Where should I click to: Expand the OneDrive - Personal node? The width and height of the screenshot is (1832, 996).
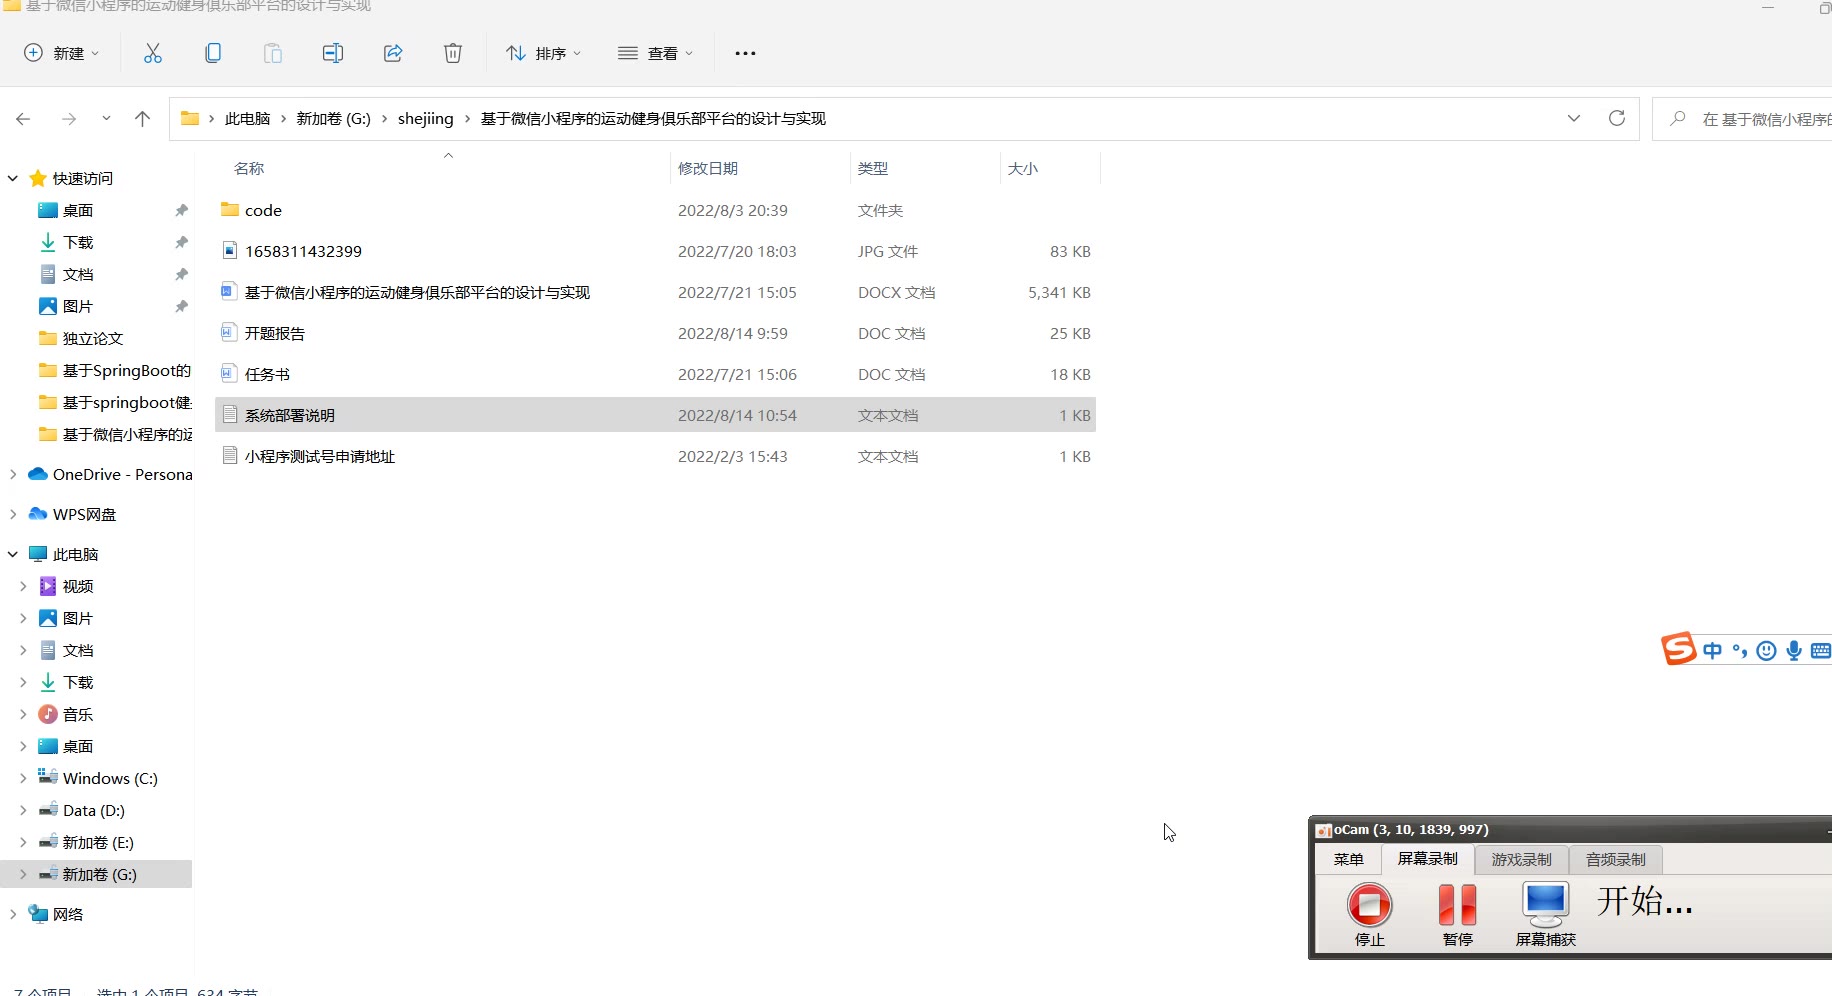[13, 474]
